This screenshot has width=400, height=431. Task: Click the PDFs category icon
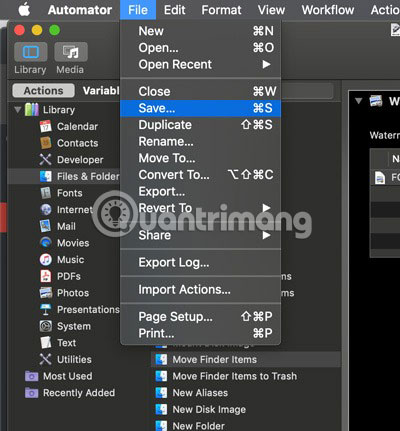[46, 276]
